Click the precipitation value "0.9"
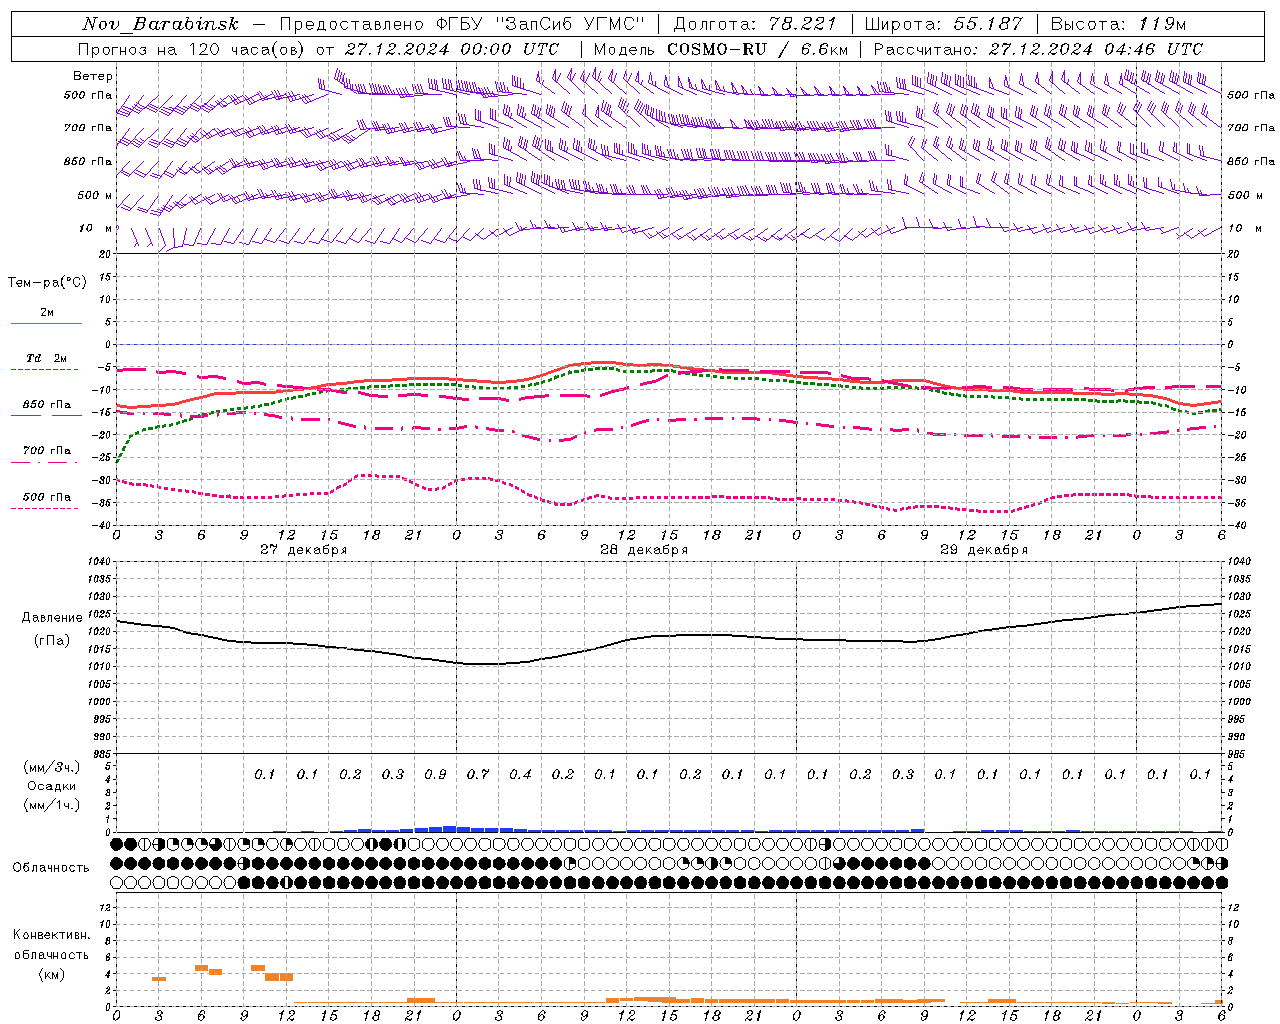Viewport: 1280px width, 1024px height. point(435,774)
